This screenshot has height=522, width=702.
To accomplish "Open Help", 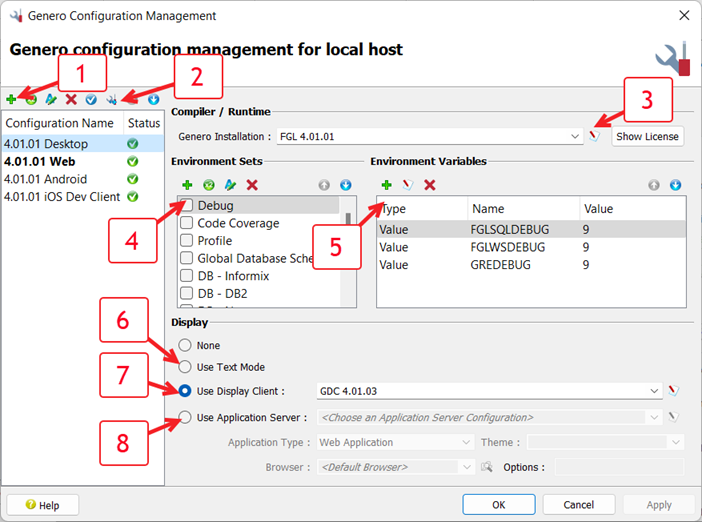I will pos(43,505).
